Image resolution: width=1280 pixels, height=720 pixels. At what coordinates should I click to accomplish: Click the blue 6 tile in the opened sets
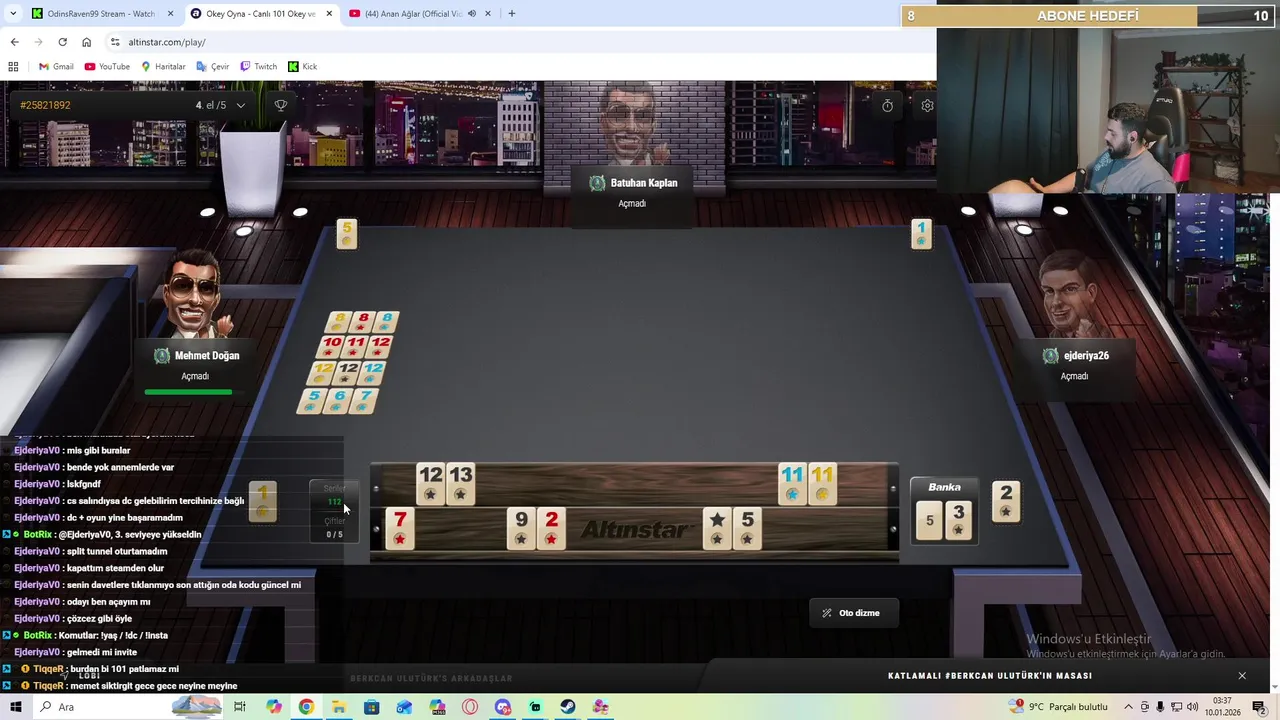tap(339, 401)
